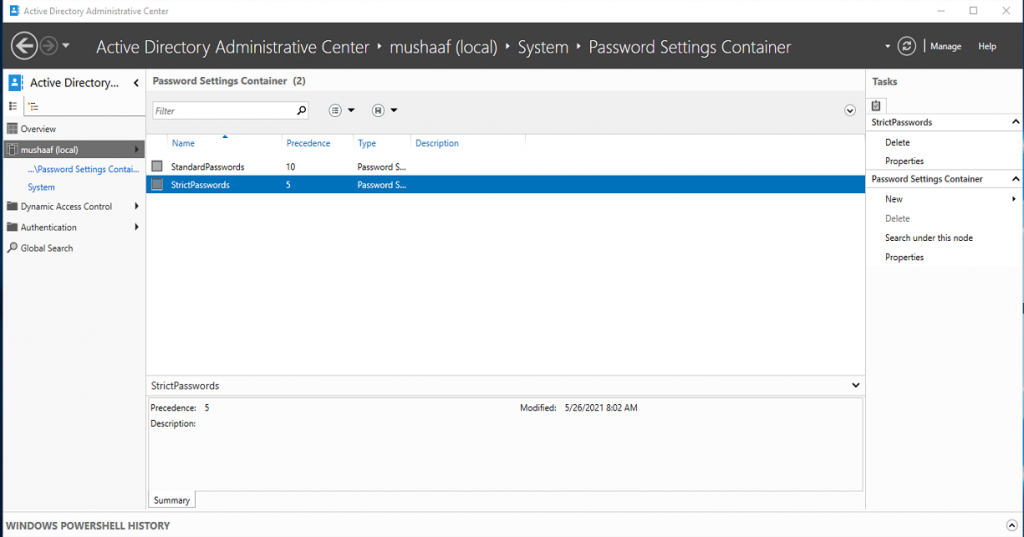
Task: Click the forward navigation arrow
Action: click(49, 46)
